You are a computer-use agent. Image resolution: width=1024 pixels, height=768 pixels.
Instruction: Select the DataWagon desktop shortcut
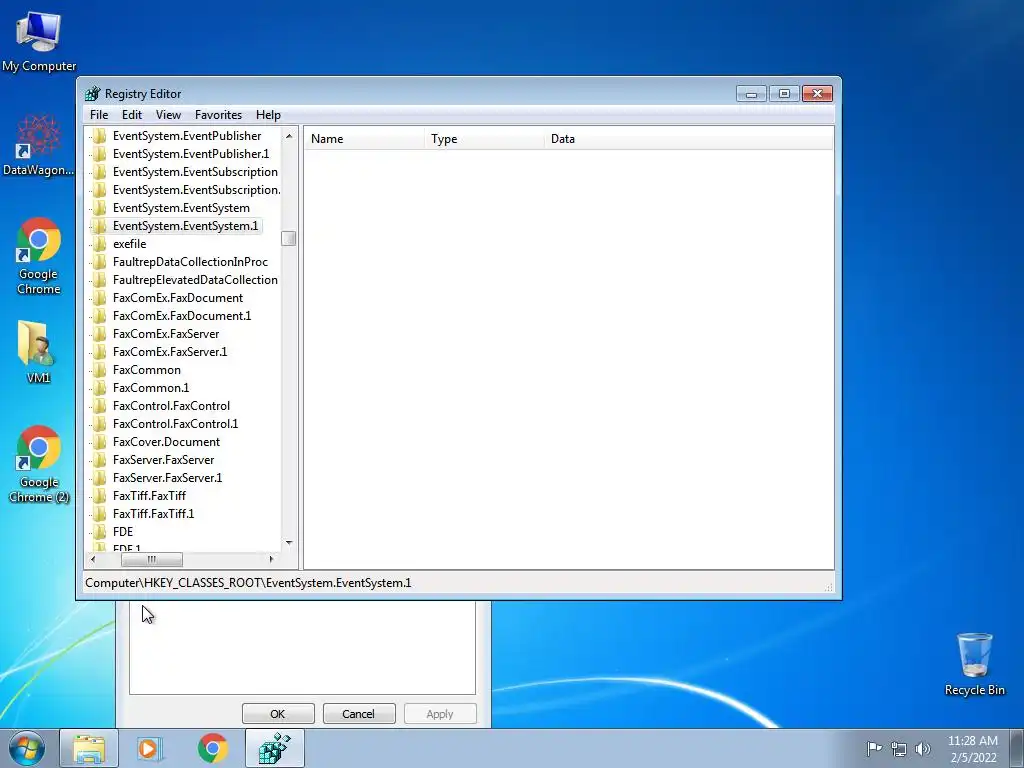click(x=39, y=145)
